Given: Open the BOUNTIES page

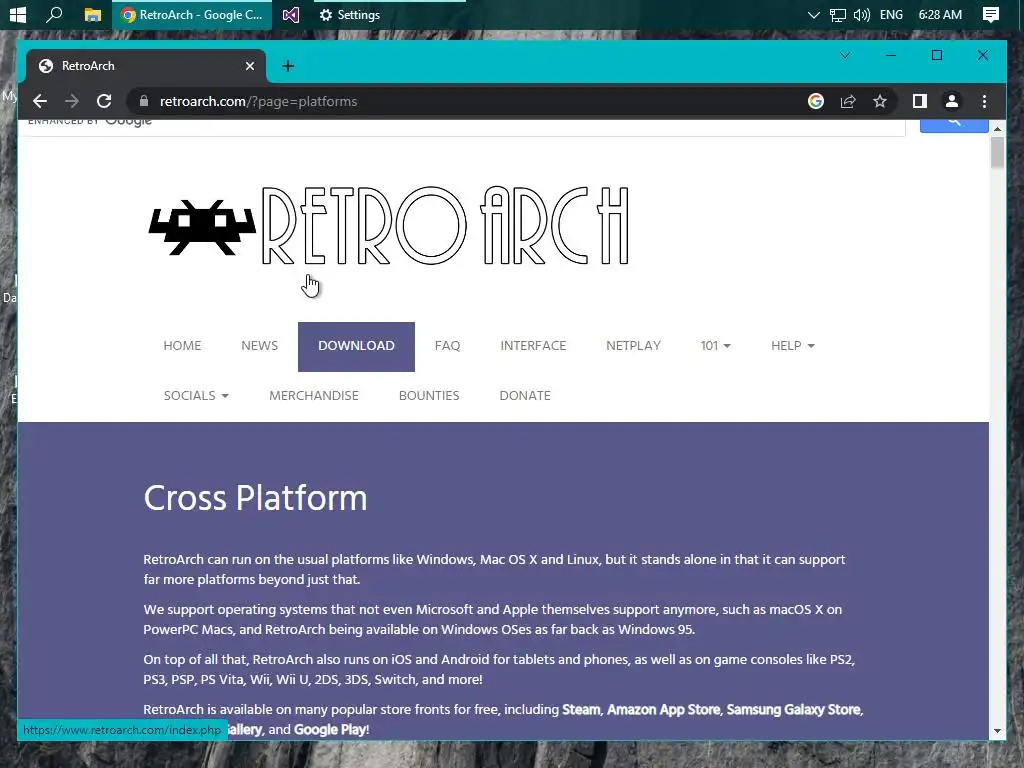Looking at the screenshot, I should click(x=429, y=396).
